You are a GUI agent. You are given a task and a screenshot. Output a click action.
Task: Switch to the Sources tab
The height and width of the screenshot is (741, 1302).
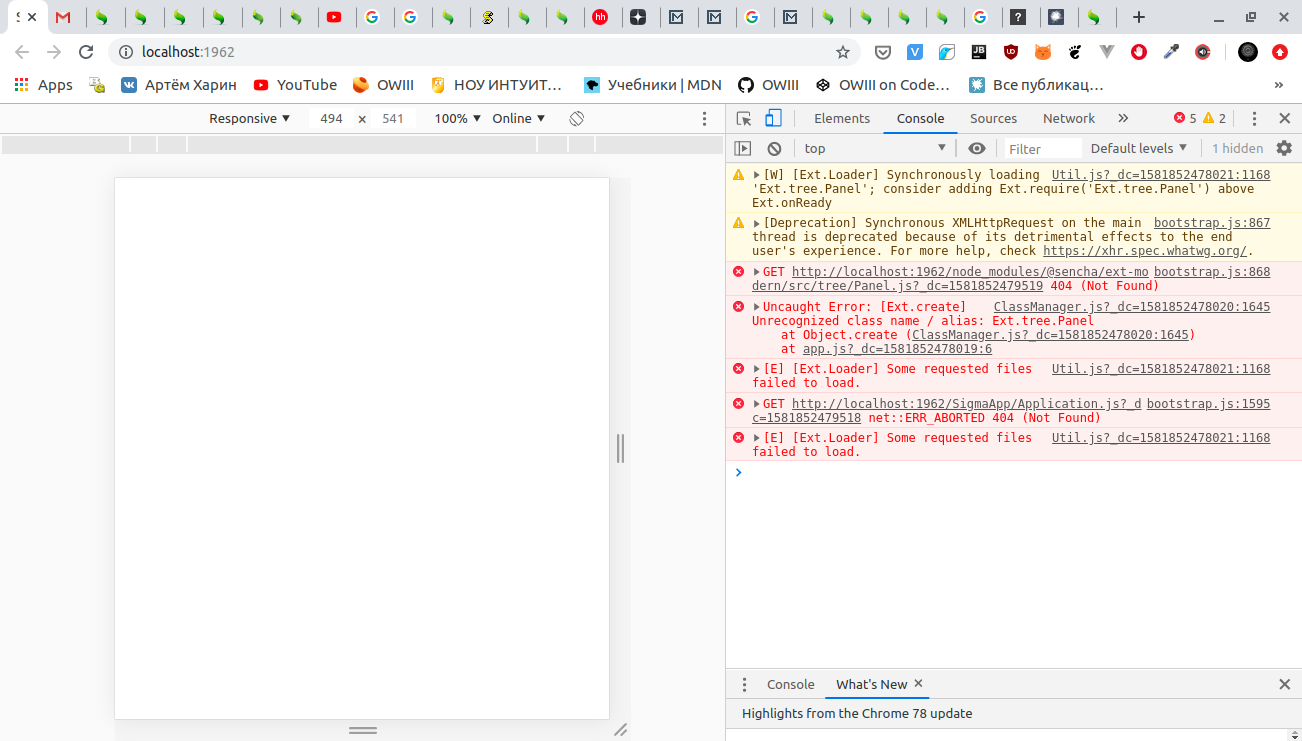click(x=993, y=118)
